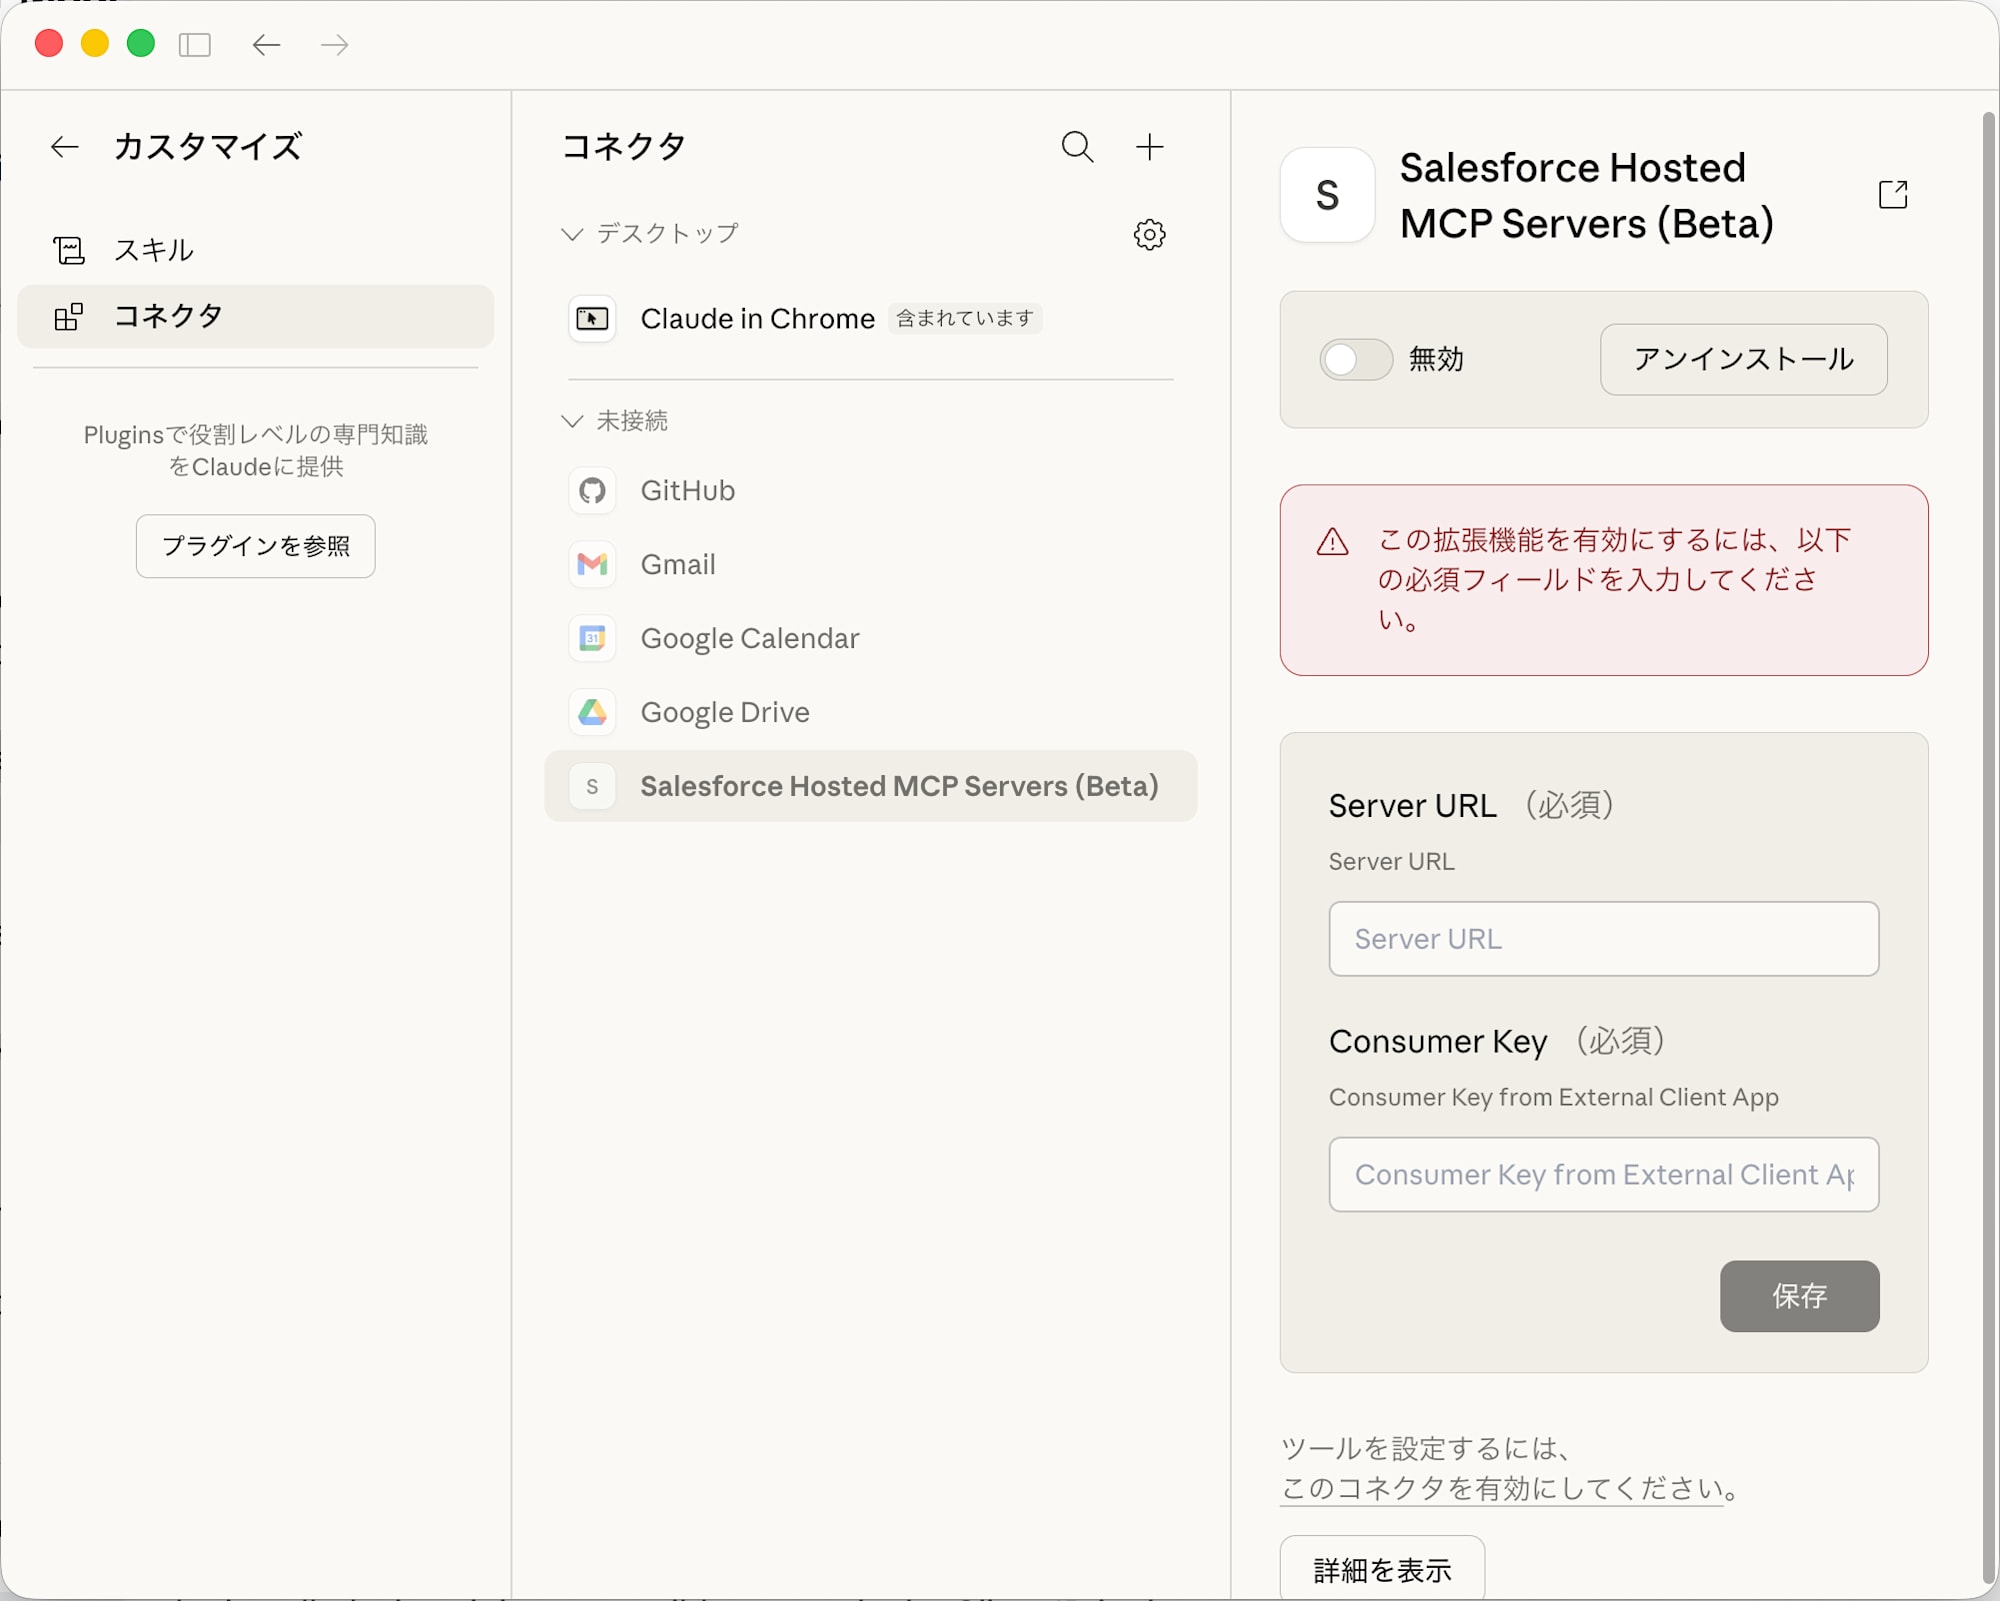Click the search icon in コネクタ header
This screenshot has height=1601, width=2000.
[1077, 147]
